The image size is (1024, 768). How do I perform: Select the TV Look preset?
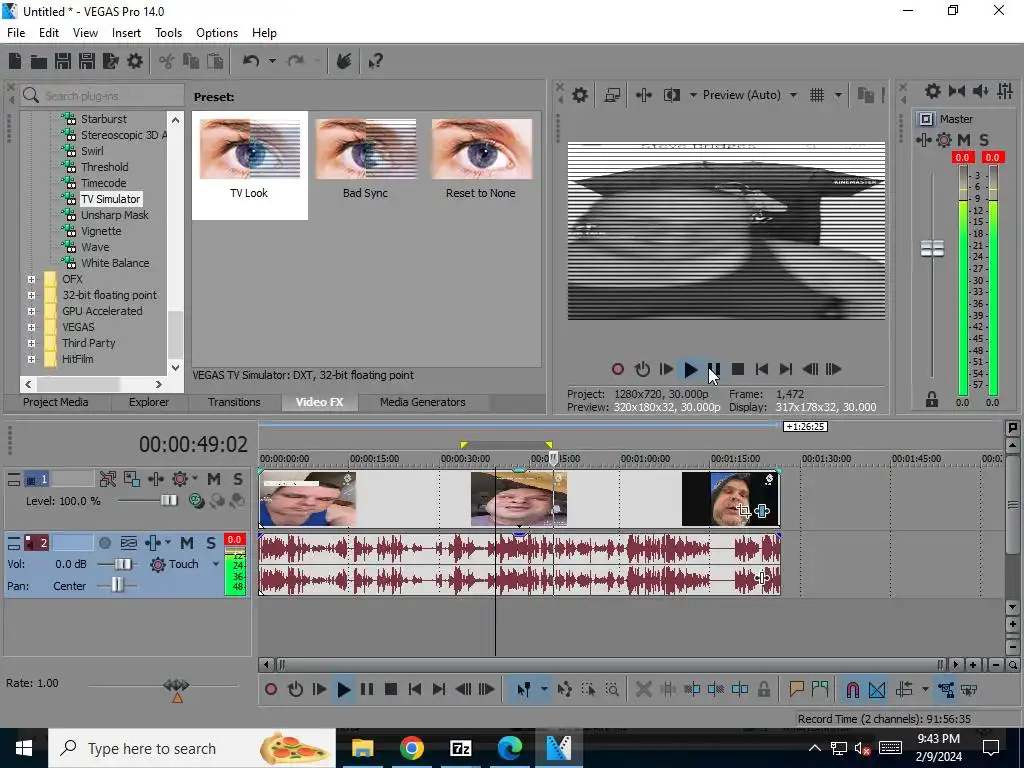[x=249, y=165]
